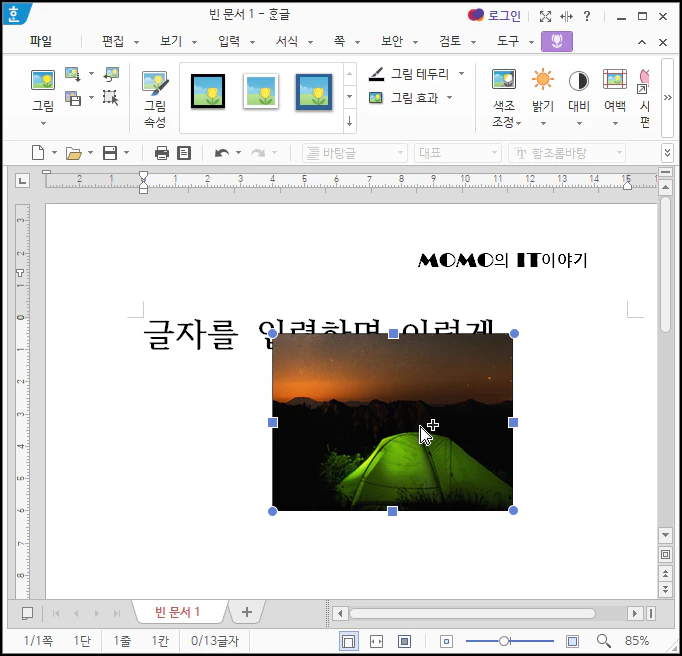Add a new document tab with plus
Screen dimensions: 682x656
(247, 612)
